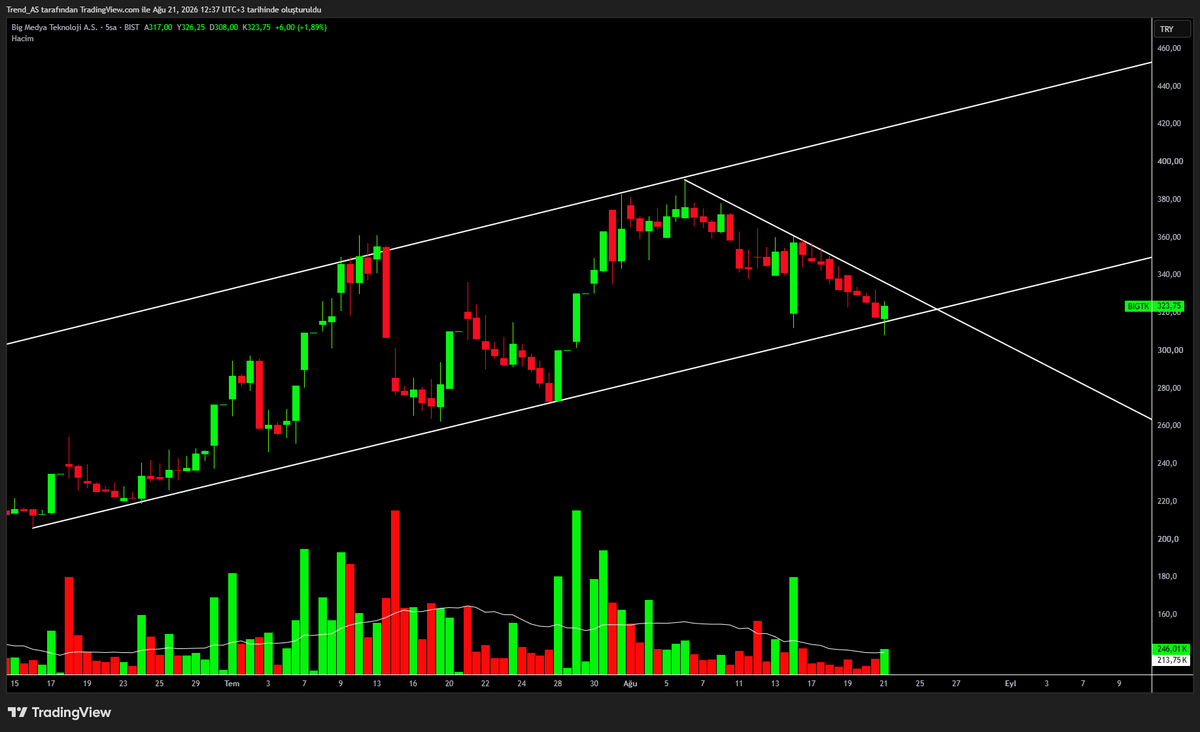1200x732 pixels.
Task: Click the 360,00 price axis label
Action: pyautogui.click(x=1171, y=237)
